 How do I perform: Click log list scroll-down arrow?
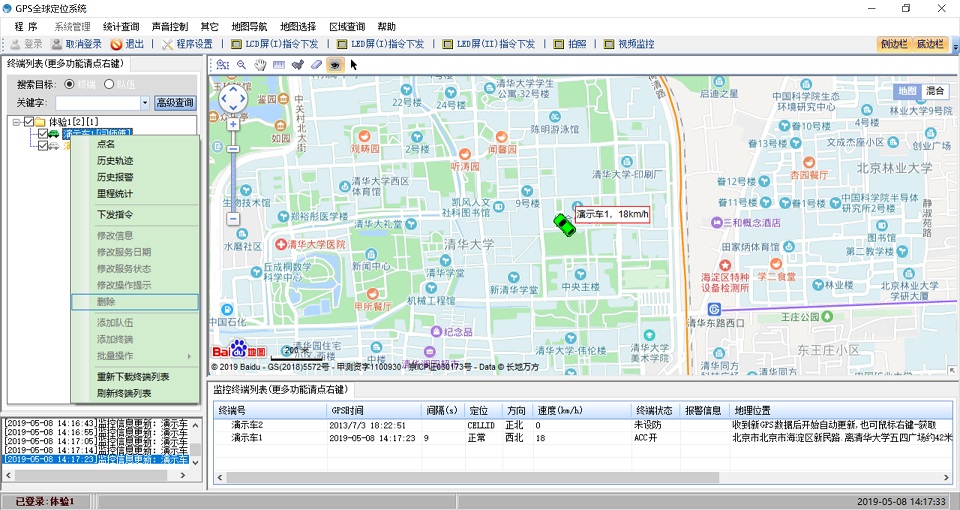[196, 462]
